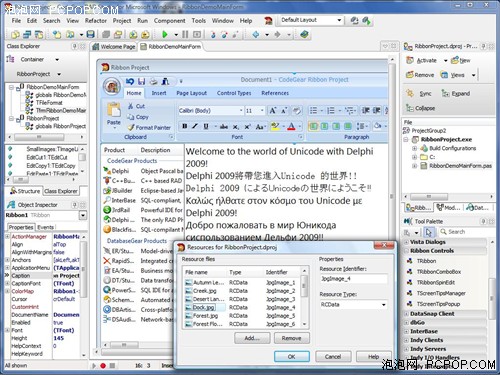Open the RibbonProject dropdown in Class Explorer
Image resolution: width=500 pixels, height=375 pixels.
[59, 74]
